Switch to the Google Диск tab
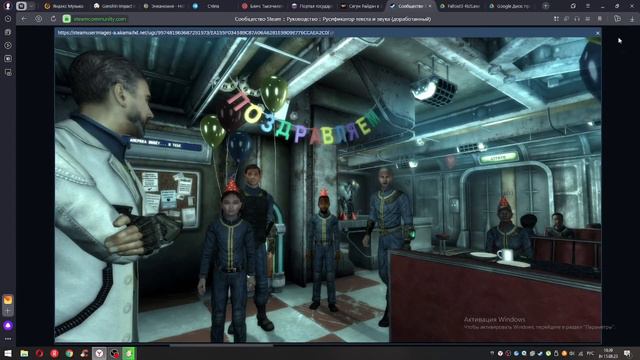Viewport: 640px width, 360px height. 509,6
